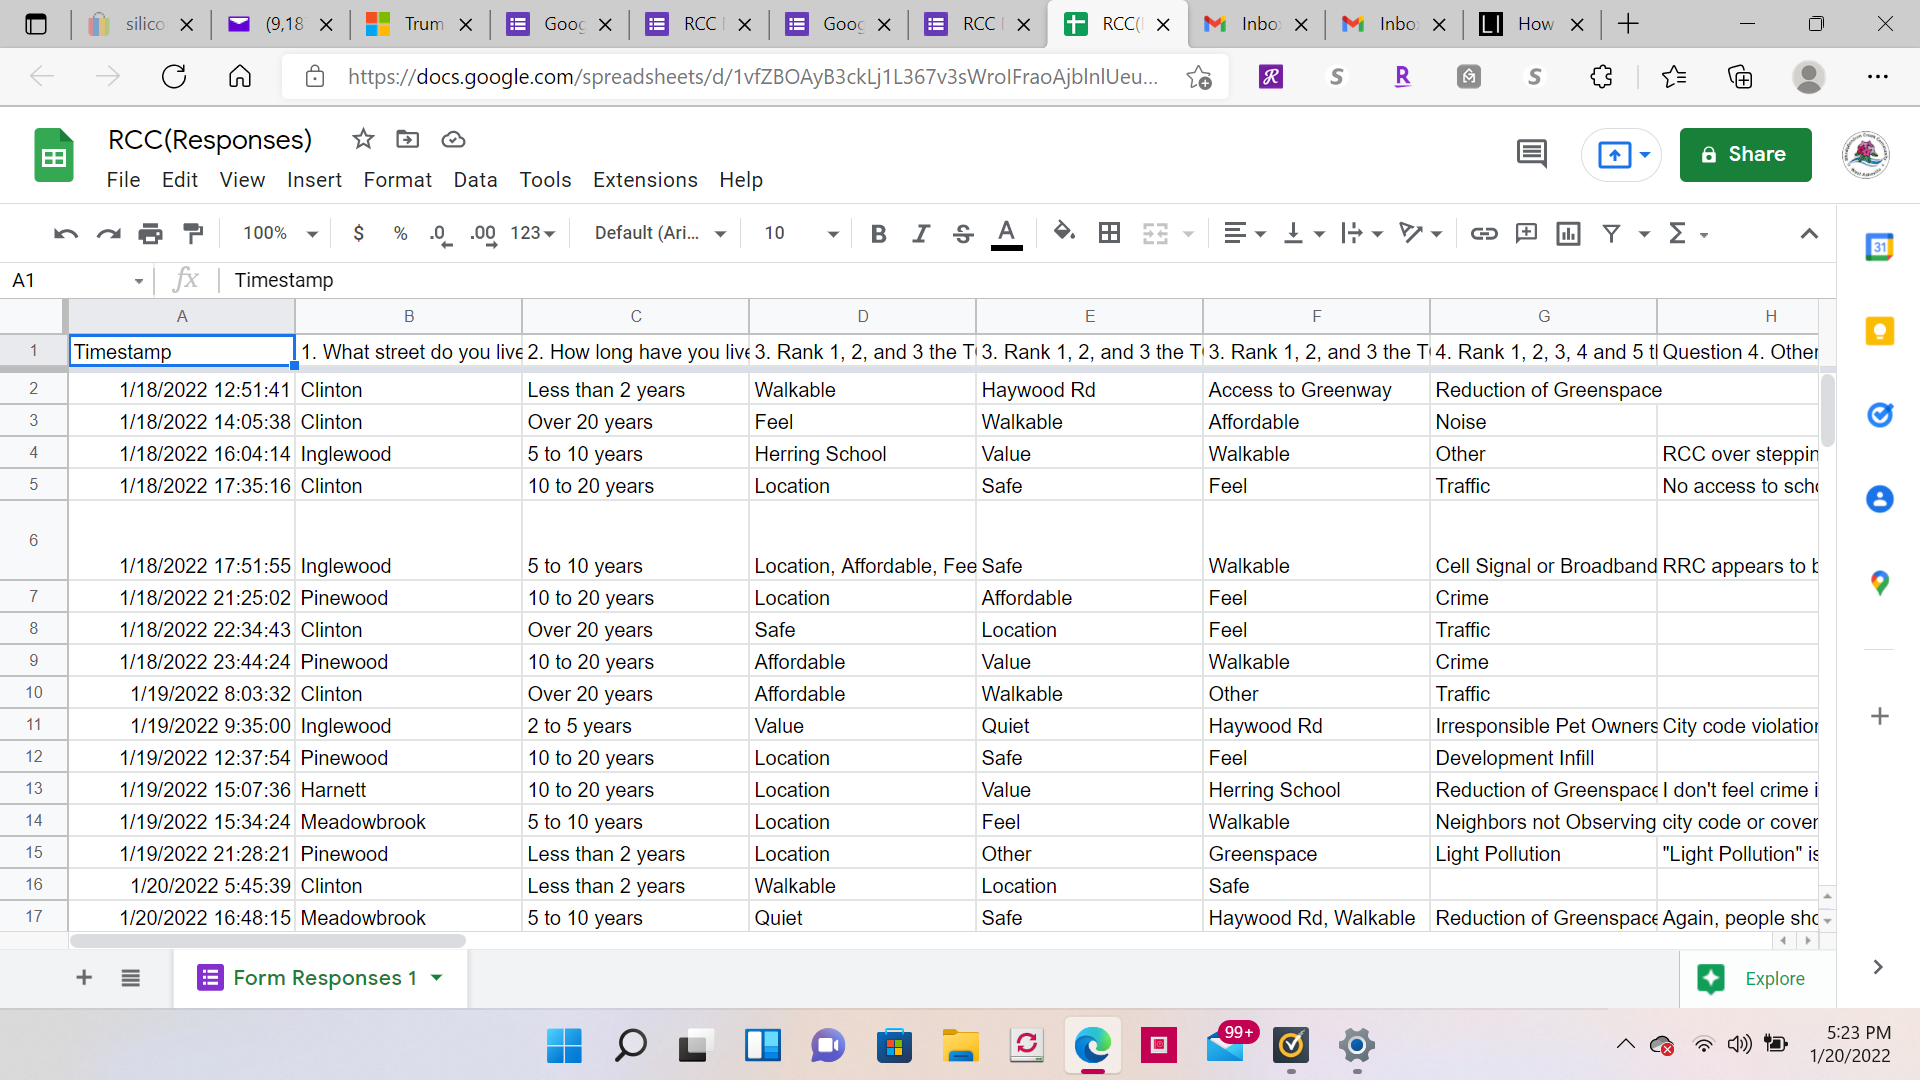Click the green Share button

coord(1745,154)
